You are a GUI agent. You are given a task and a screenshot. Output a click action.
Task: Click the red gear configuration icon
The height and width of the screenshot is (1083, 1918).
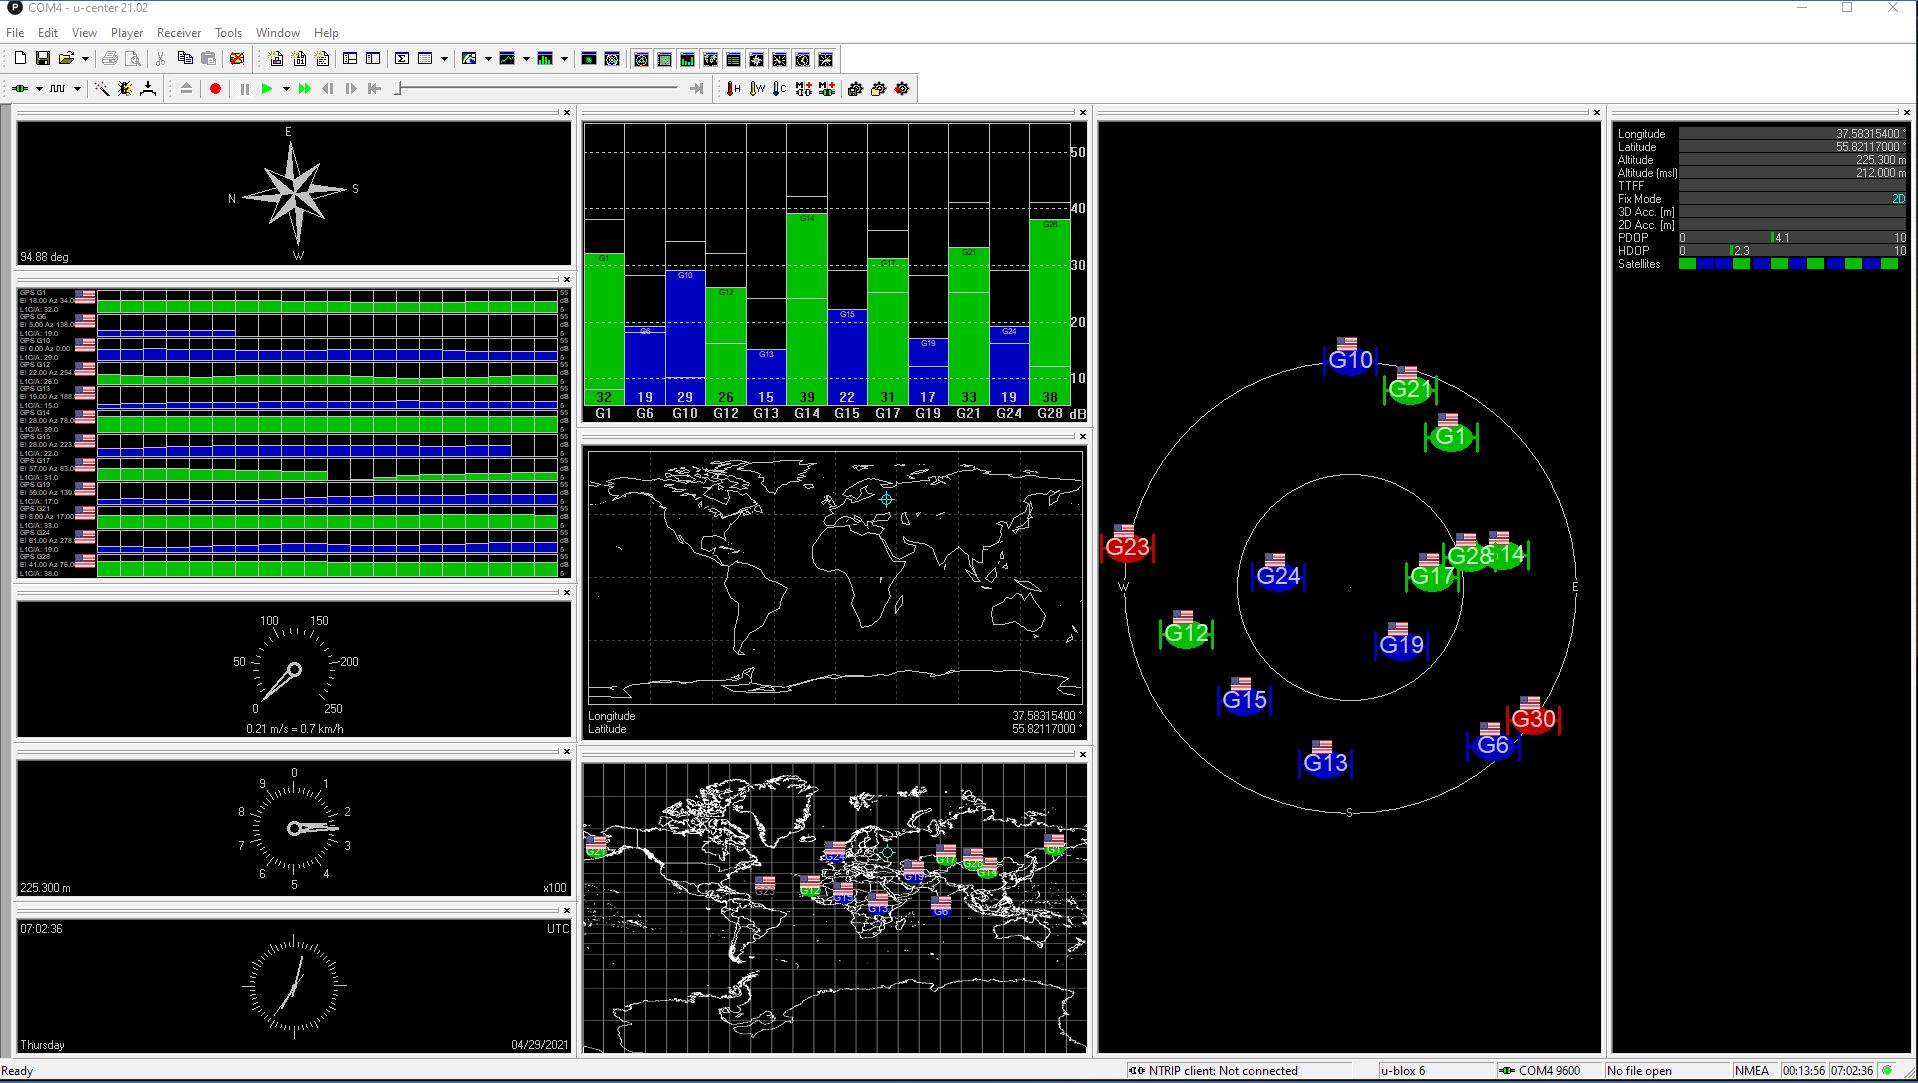coord(902,89)
